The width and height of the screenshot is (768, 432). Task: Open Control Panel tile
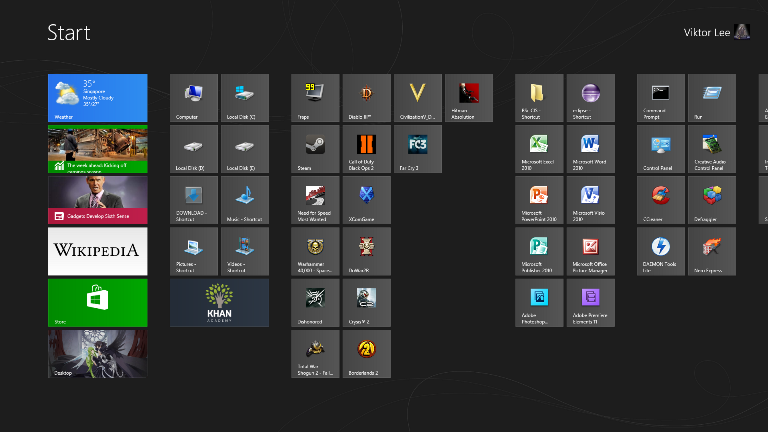(x=661, y=149)
